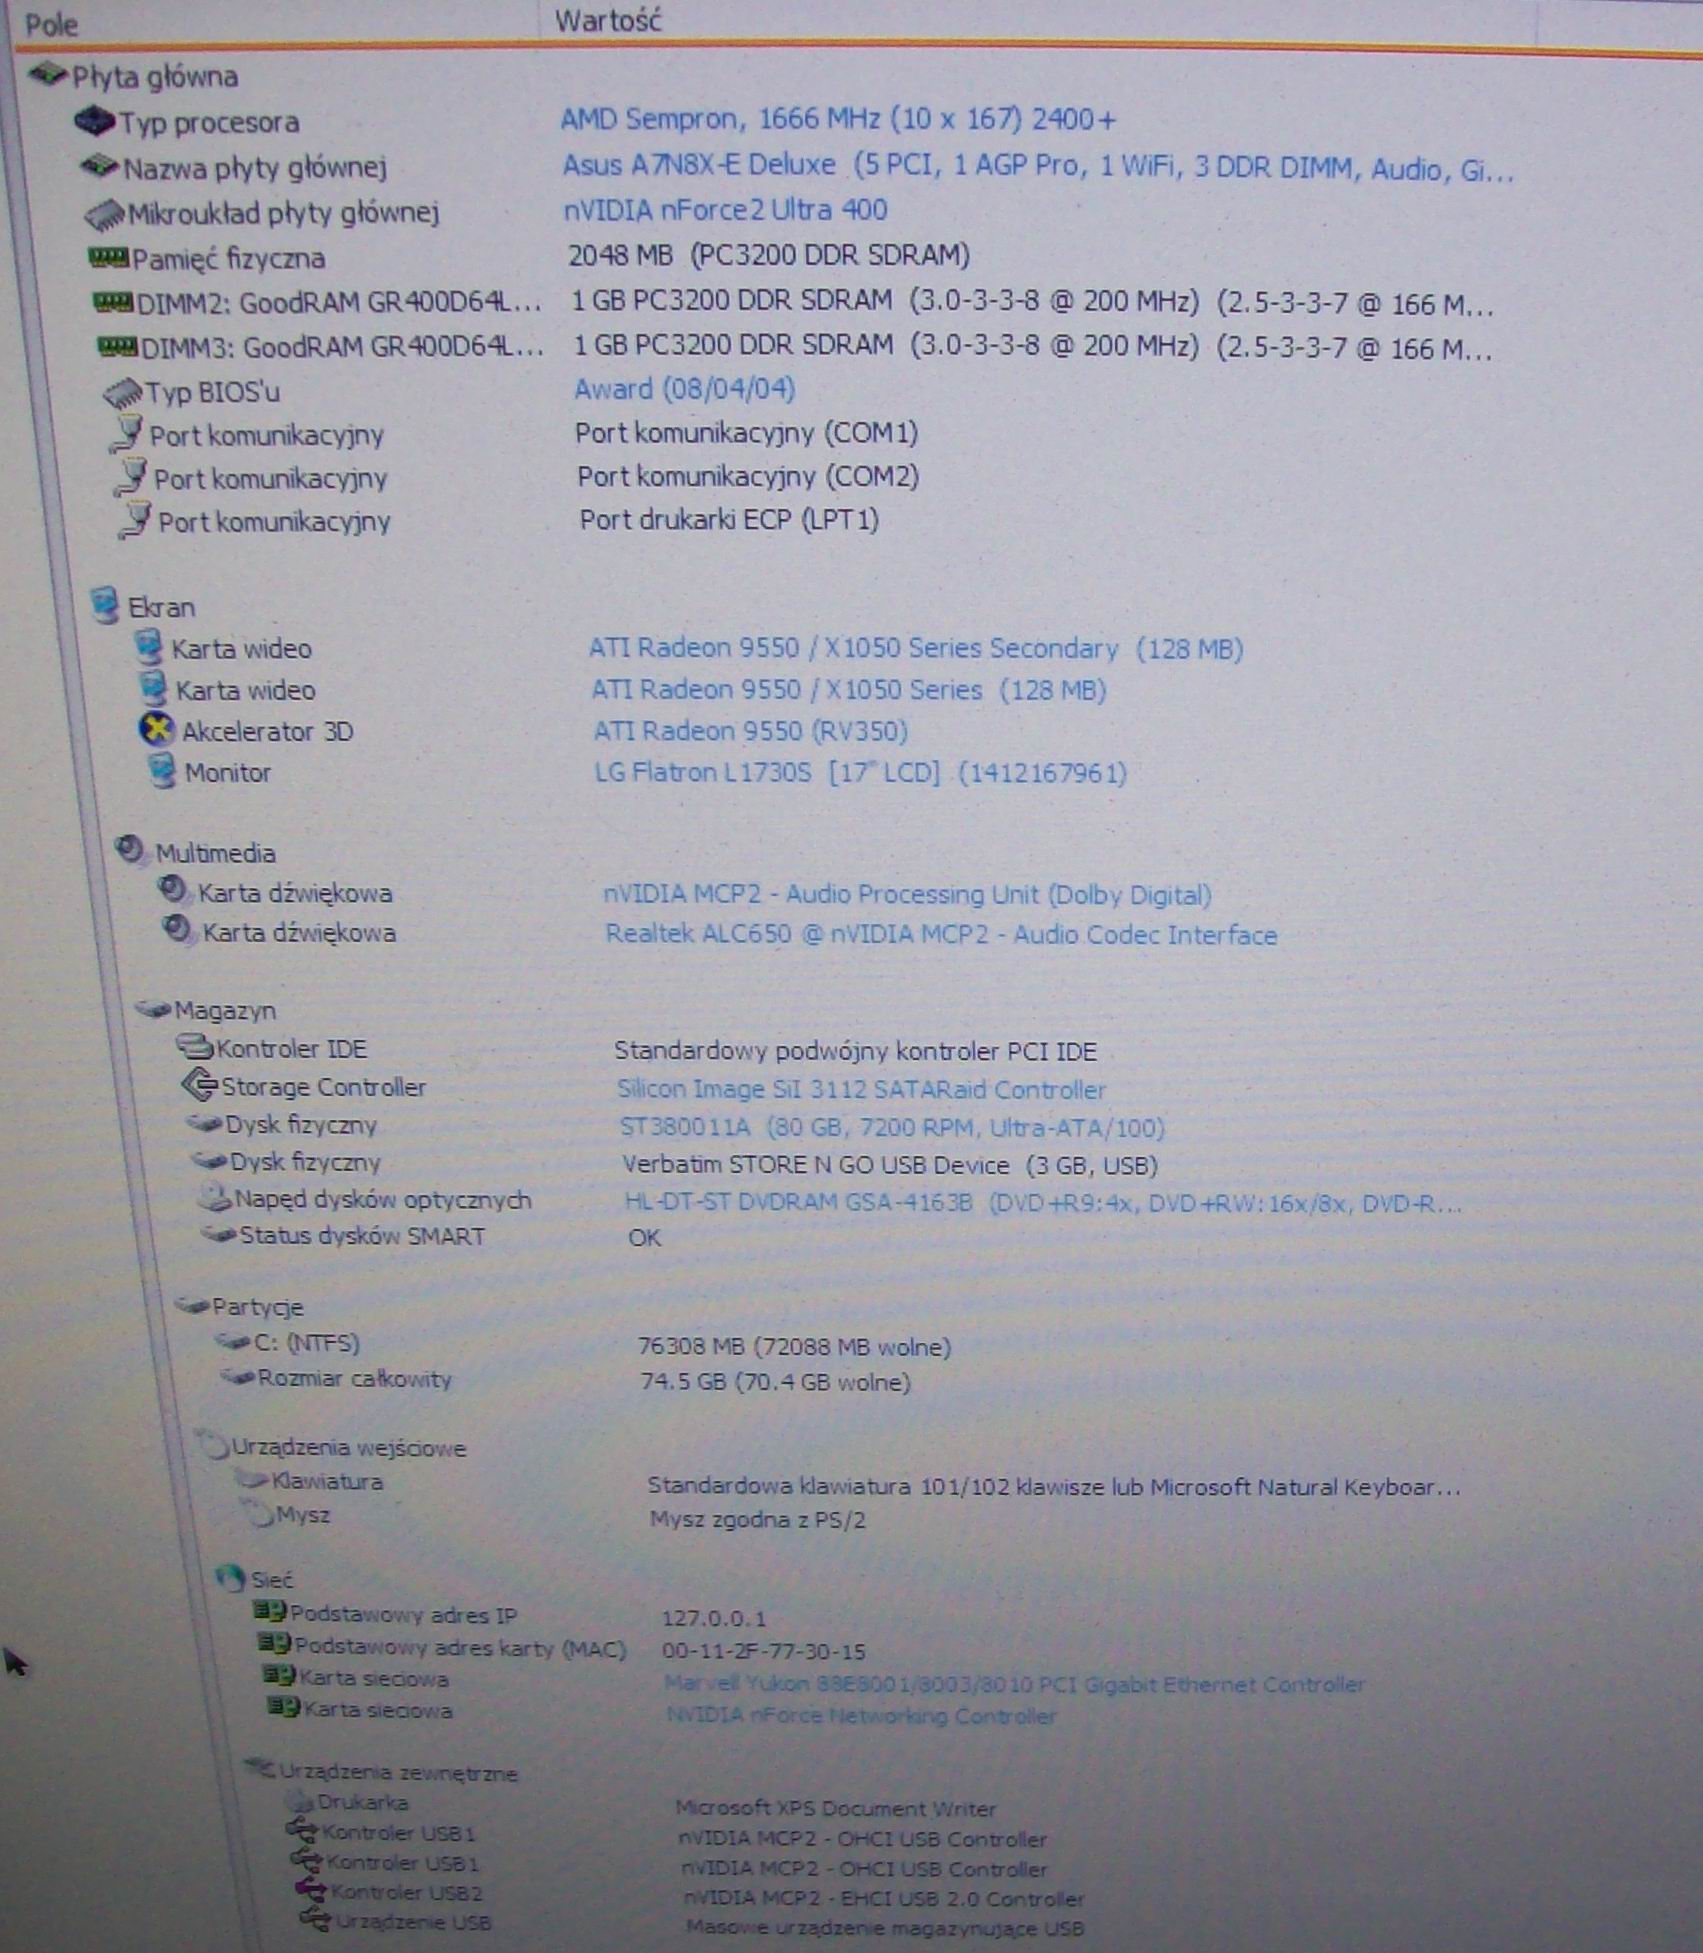Click the DIMM2 memory module icon

[x=113, y=301]
